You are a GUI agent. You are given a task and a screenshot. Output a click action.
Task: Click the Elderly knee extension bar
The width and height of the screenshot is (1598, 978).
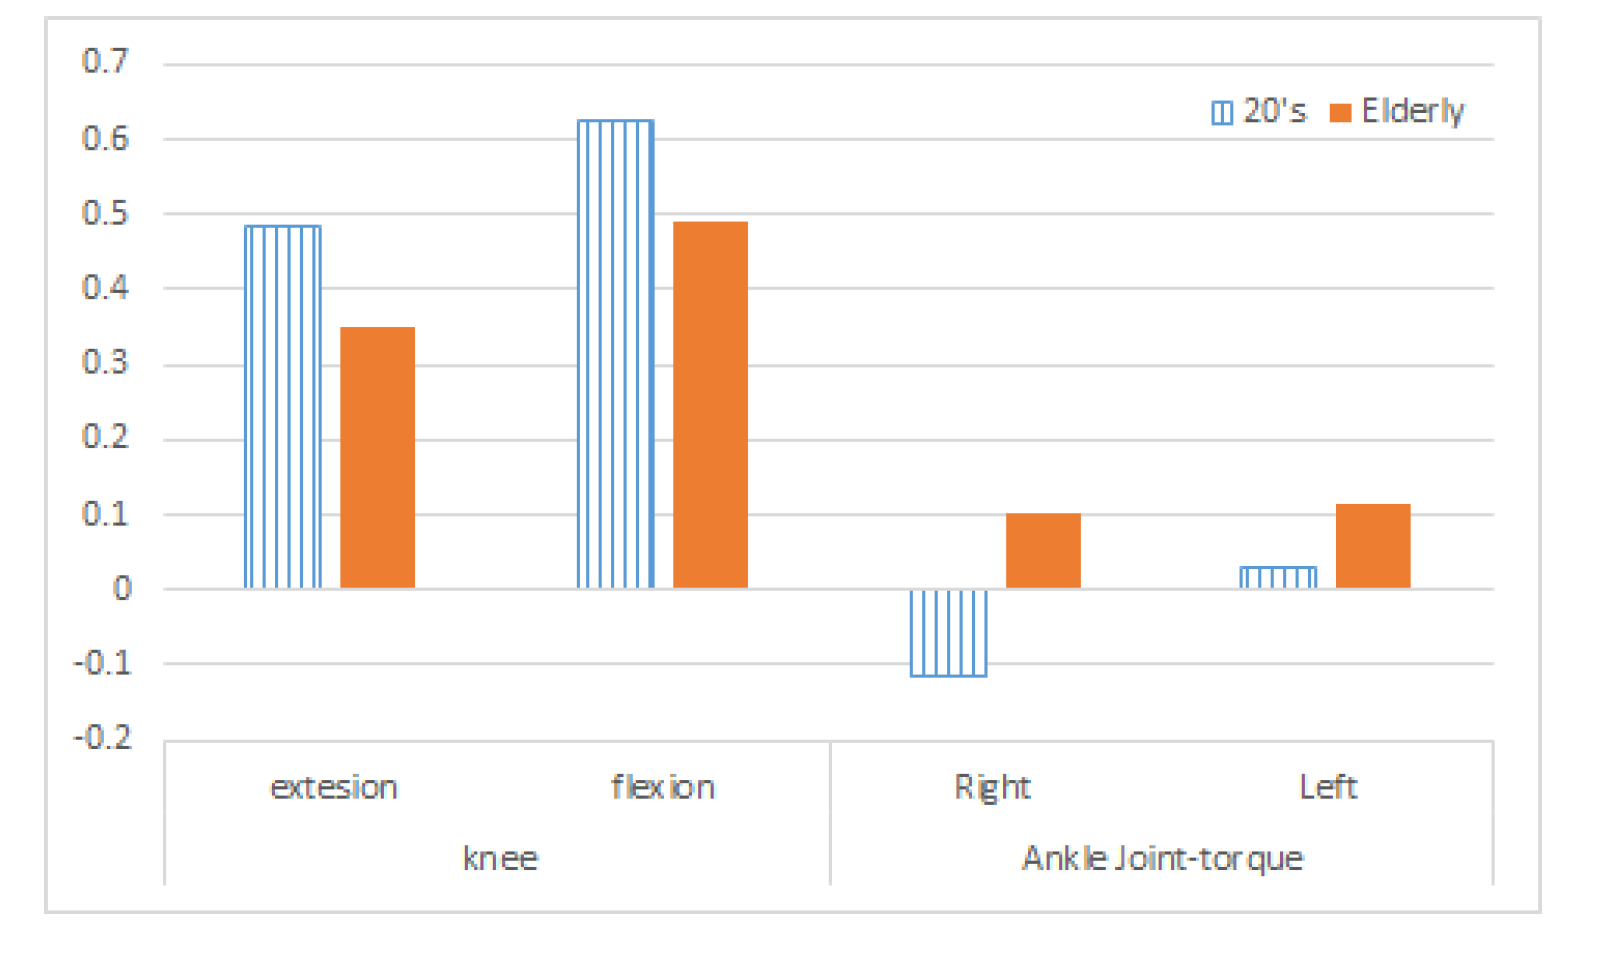[x=377, y=457]
